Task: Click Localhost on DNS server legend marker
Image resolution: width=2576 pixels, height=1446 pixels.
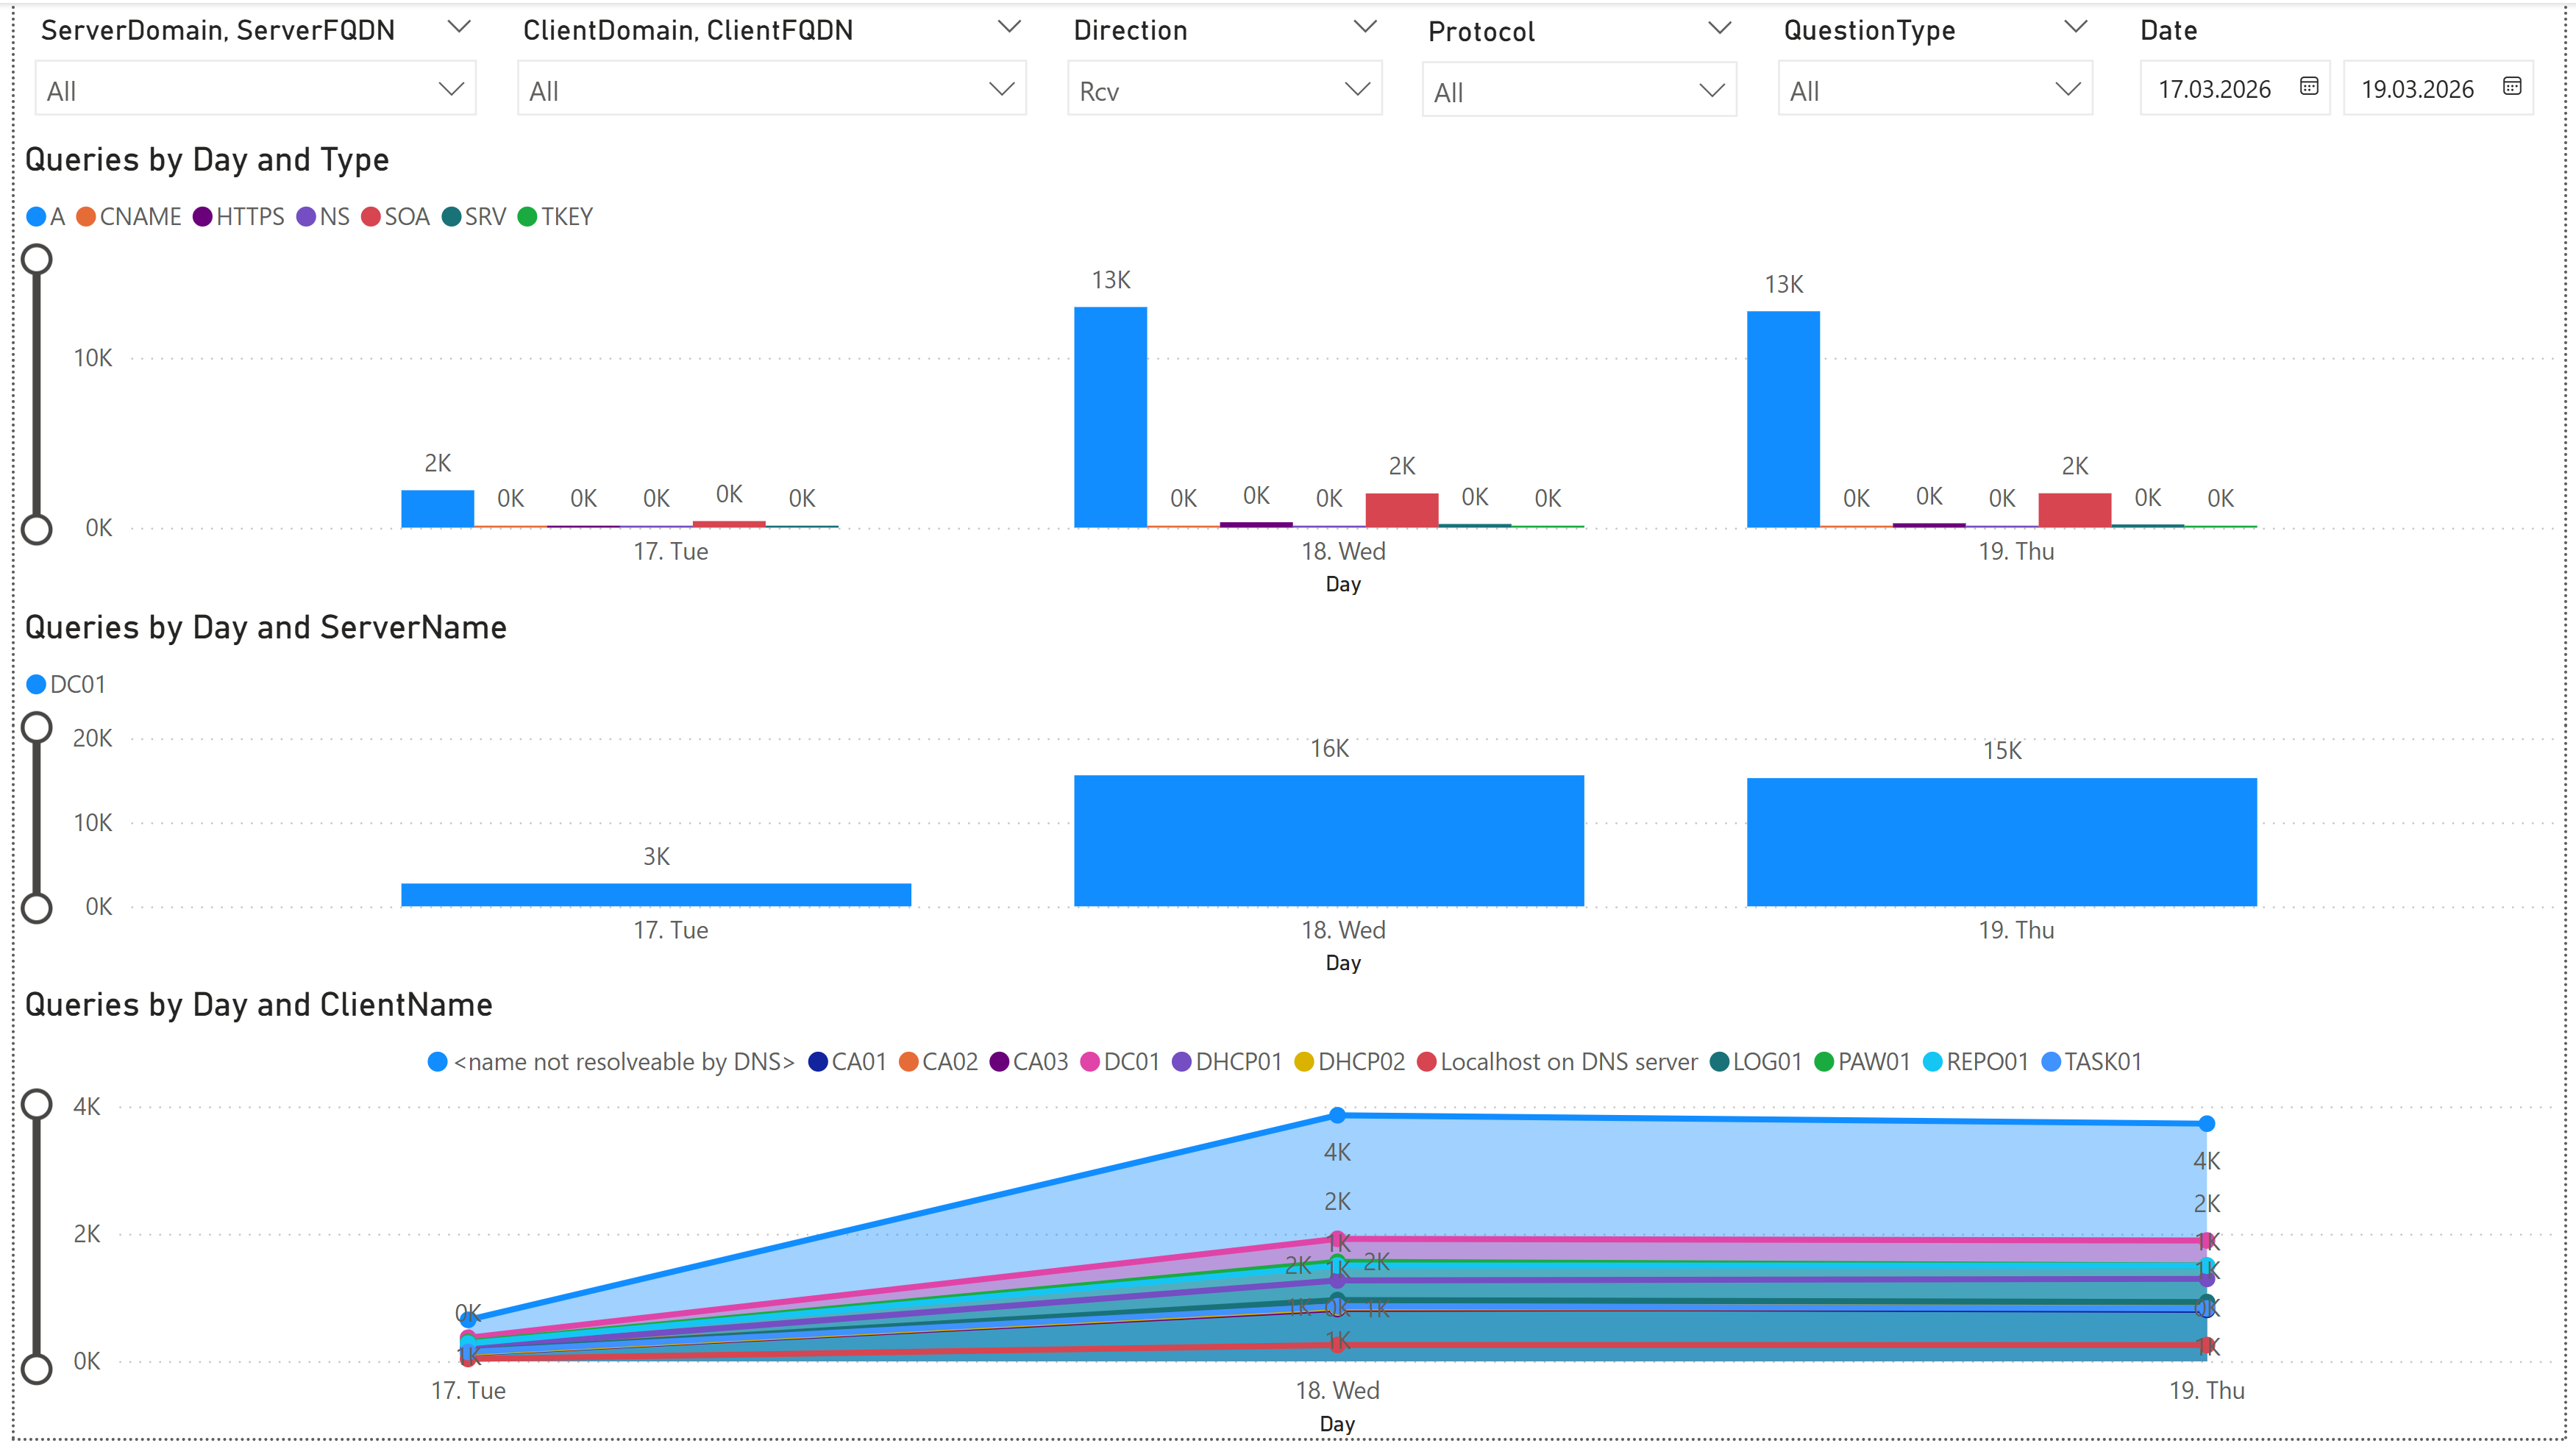Action: (1427, 1062)
